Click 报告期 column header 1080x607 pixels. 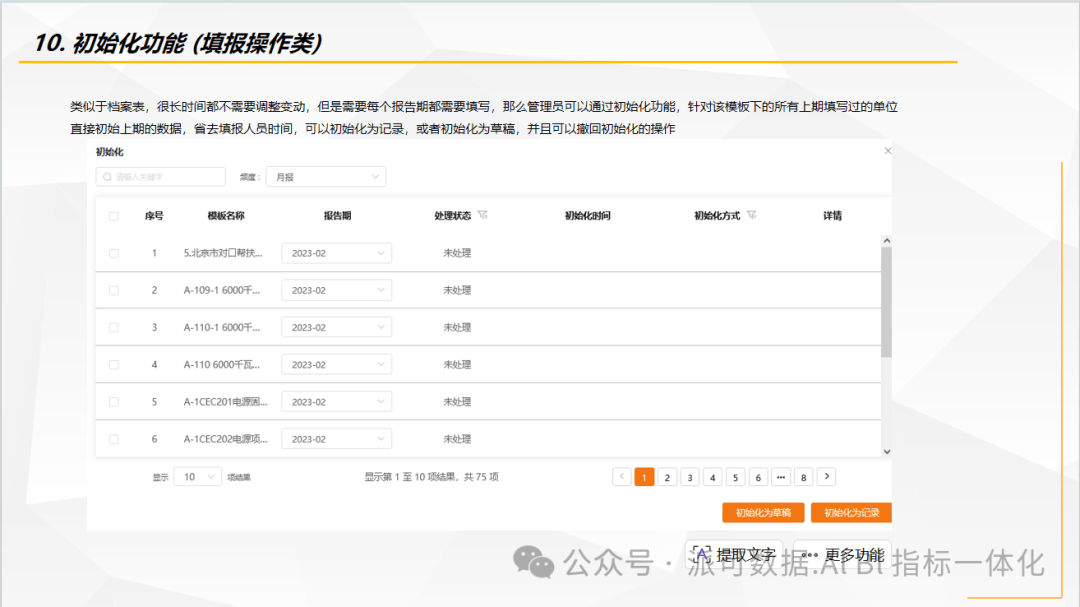[337, 216]
